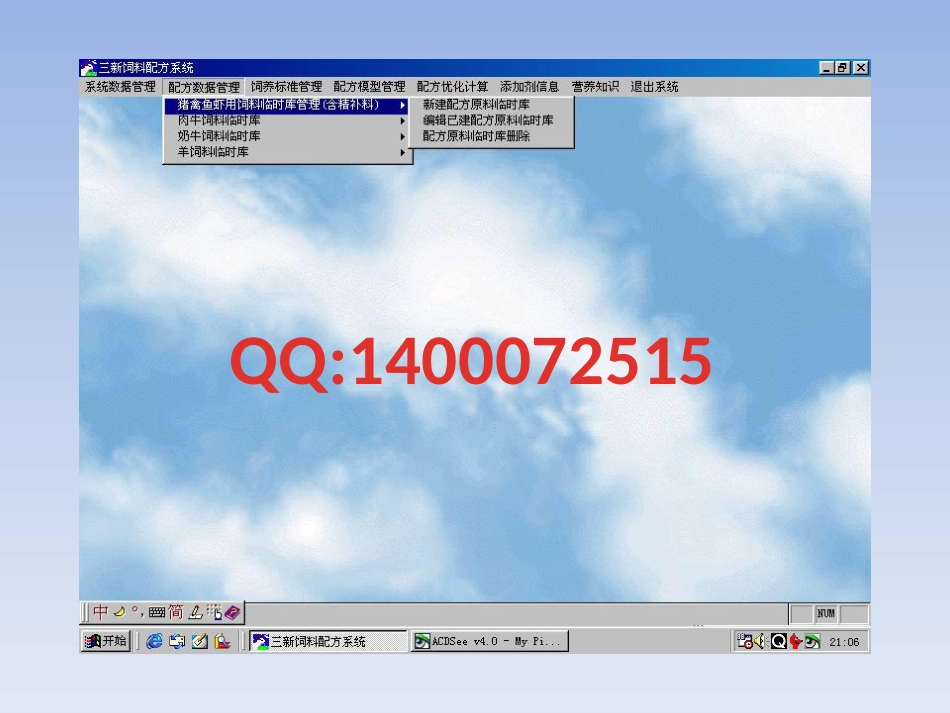This screenshot has width=950, height=713.
Task: Switch to ACDSee v4.0 taskbar button
Action: [x=490, y=641]
